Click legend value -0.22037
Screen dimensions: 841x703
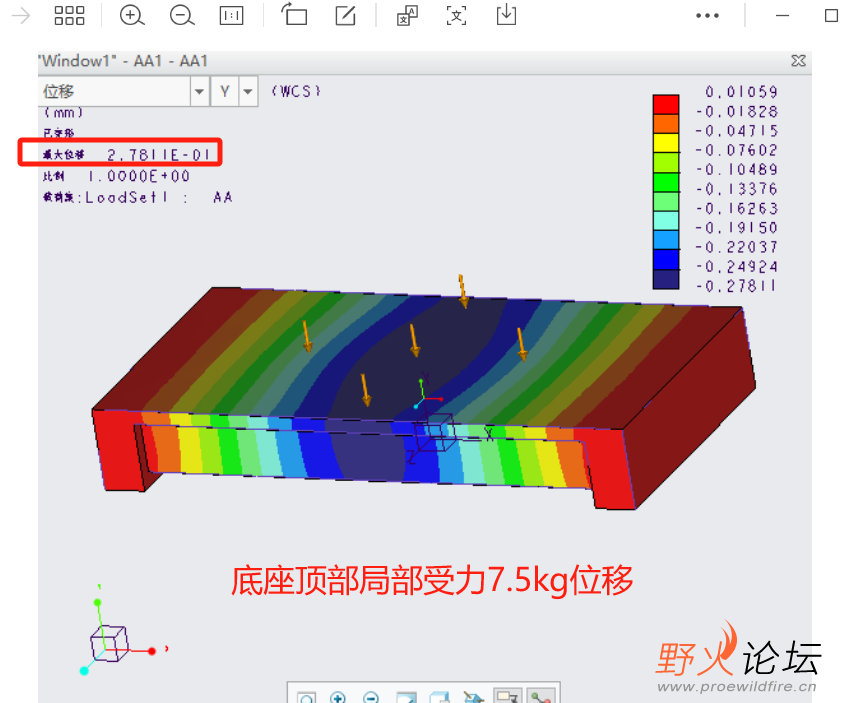click(736, 247)
